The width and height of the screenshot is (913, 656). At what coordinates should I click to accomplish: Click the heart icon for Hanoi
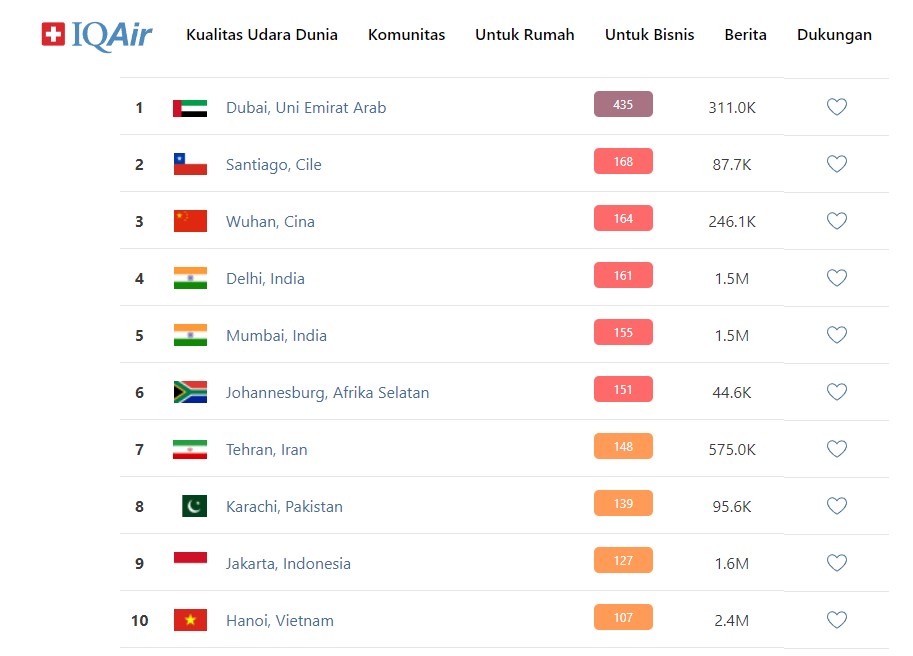[837, 620]
